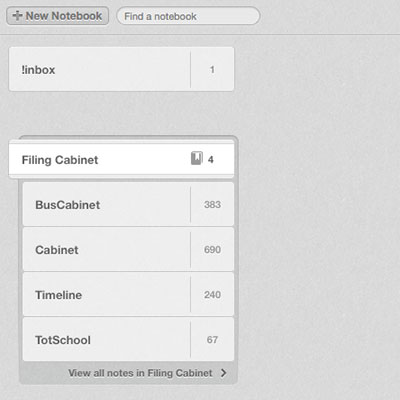Create a notebook with New Notebook button

(x=57, y=16)
